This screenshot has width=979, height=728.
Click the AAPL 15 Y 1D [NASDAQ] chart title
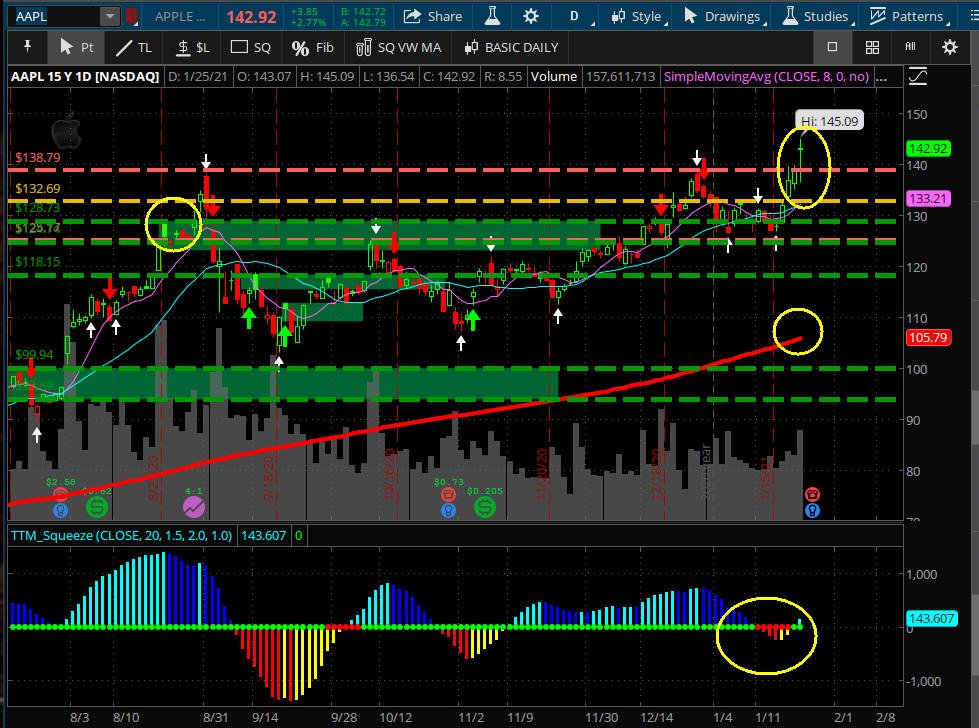(x=85, y=77)
